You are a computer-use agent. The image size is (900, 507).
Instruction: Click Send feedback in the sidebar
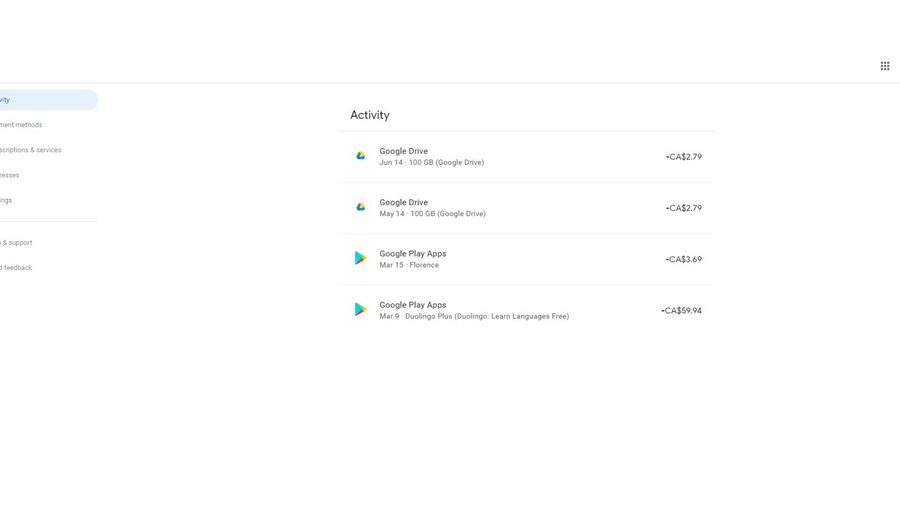pos(16,268)
